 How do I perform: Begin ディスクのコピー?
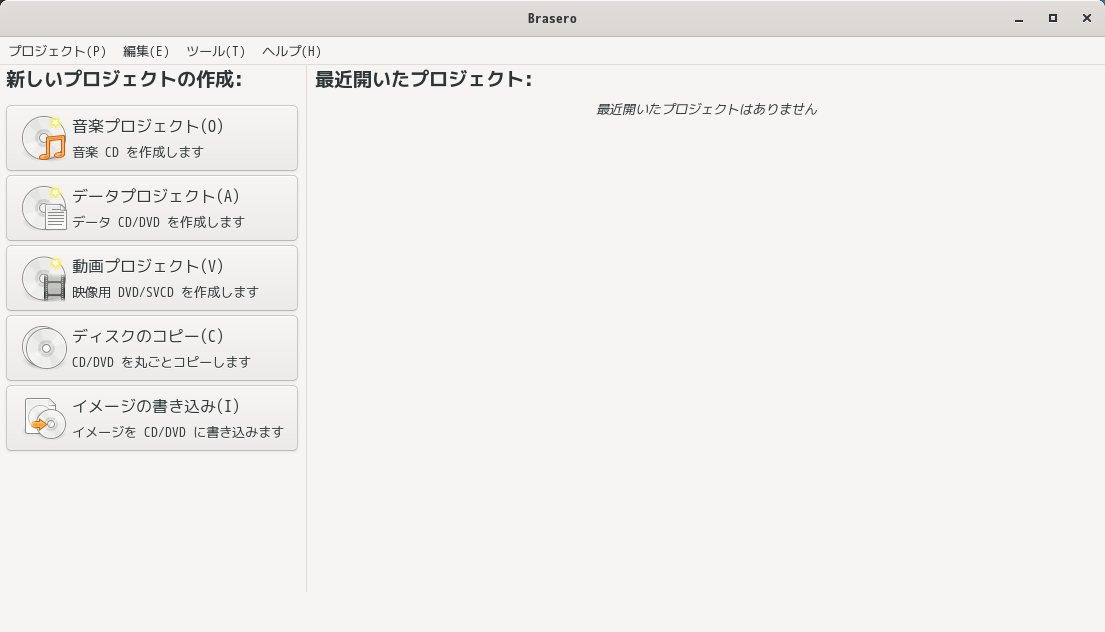pos(152,347)
